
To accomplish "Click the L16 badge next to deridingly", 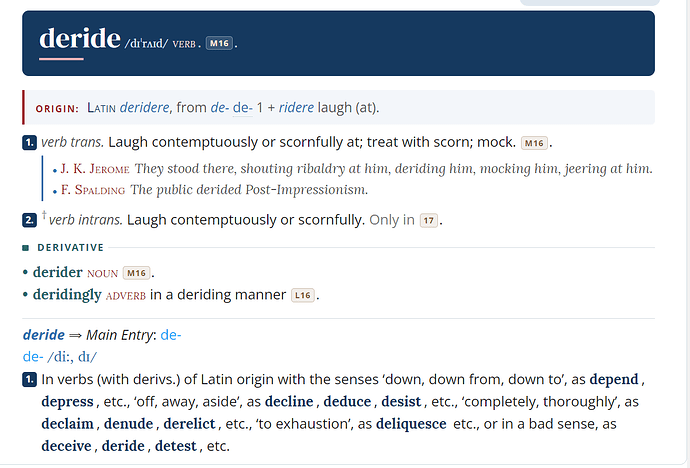I will tap(303, 295).
